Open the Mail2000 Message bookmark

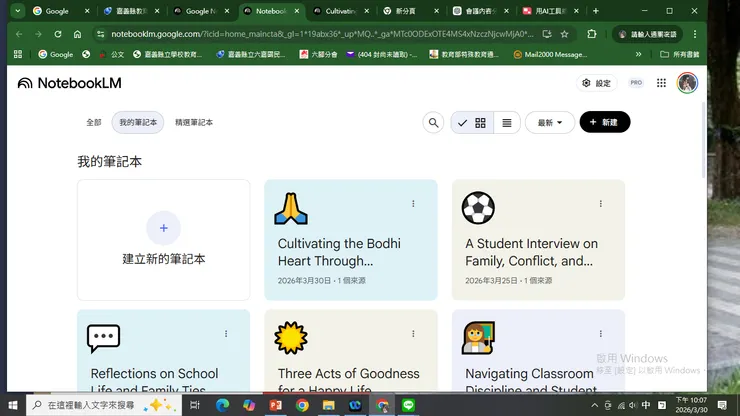tap(550, 54)
